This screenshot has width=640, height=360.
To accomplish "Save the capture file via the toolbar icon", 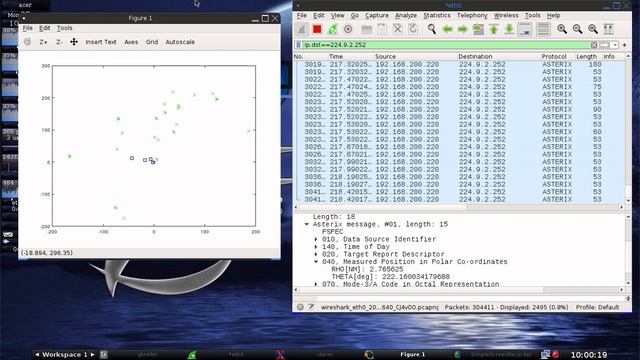I will (x=382, y=29).
